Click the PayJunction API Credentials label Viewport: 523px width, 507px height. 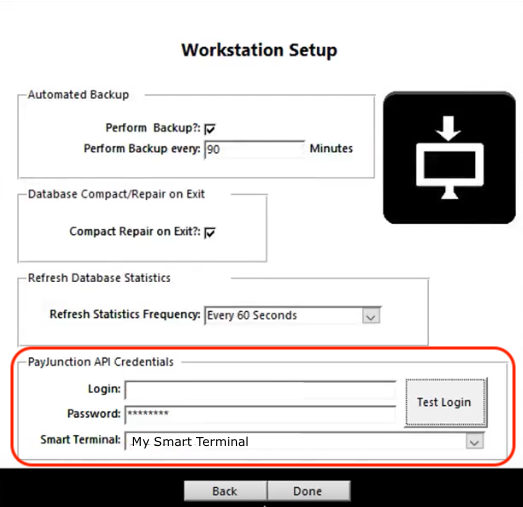tap(101, 362)
